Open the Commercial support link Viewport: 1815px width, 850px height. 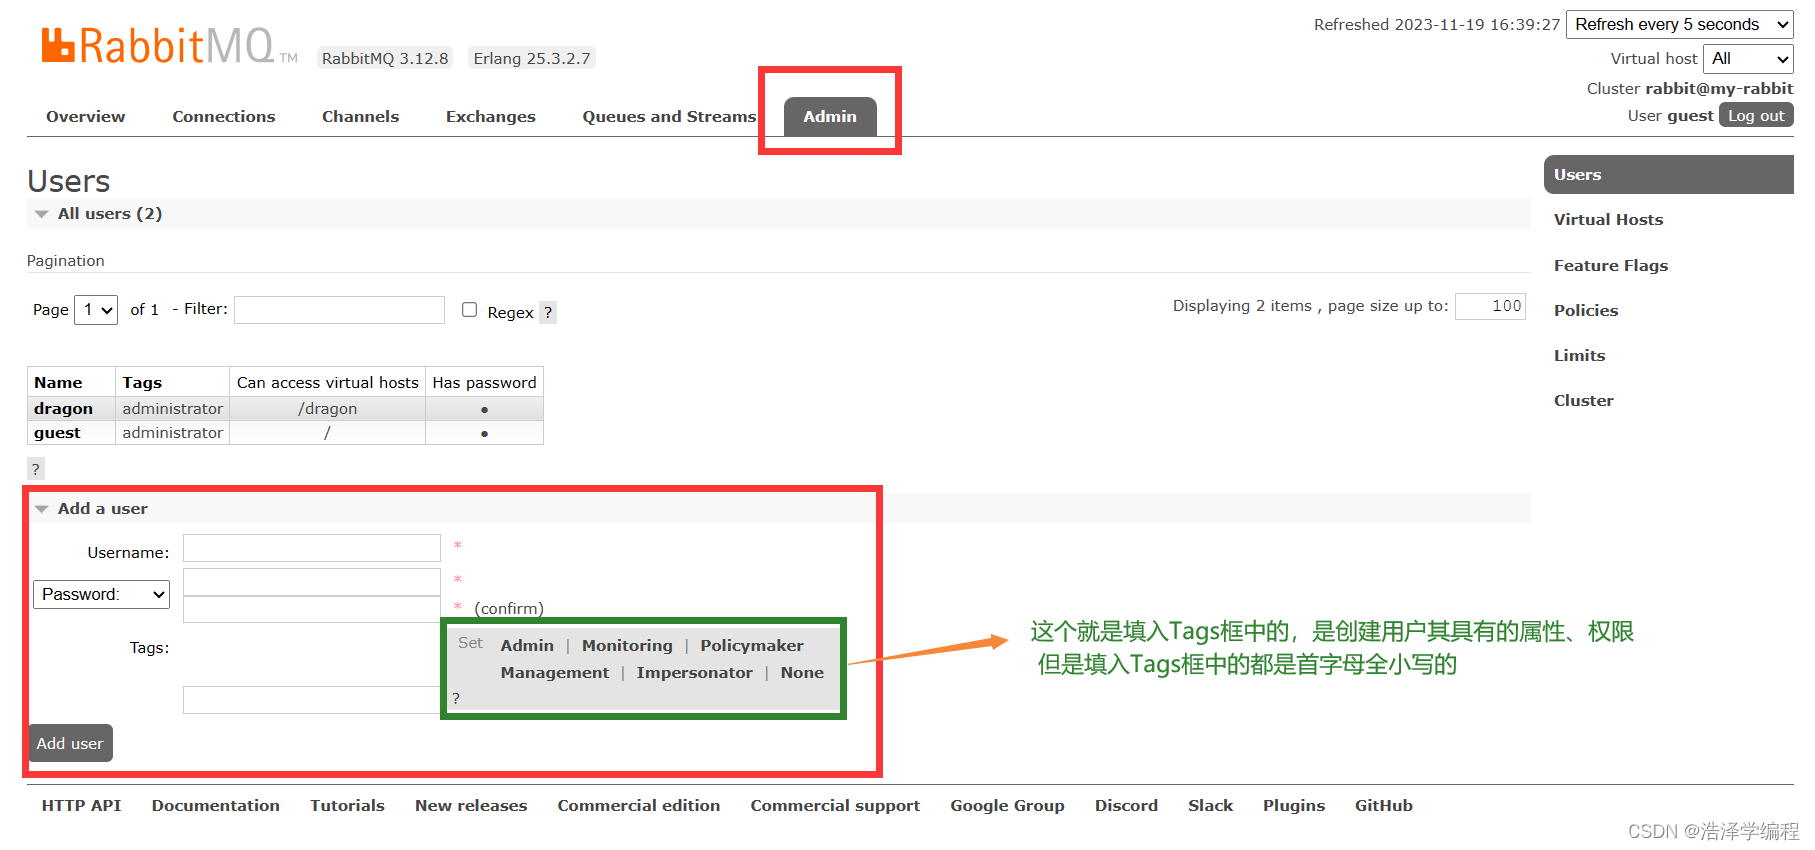[835, 806]
